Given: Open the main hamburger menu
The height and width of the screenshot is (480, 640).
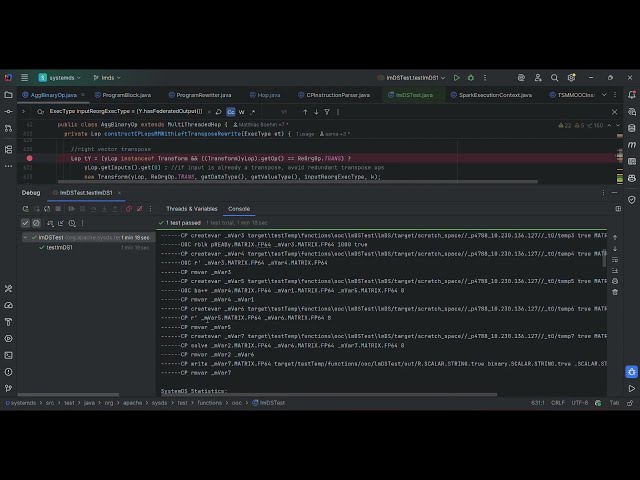Looking at the screenshot, I should (24, 77).
